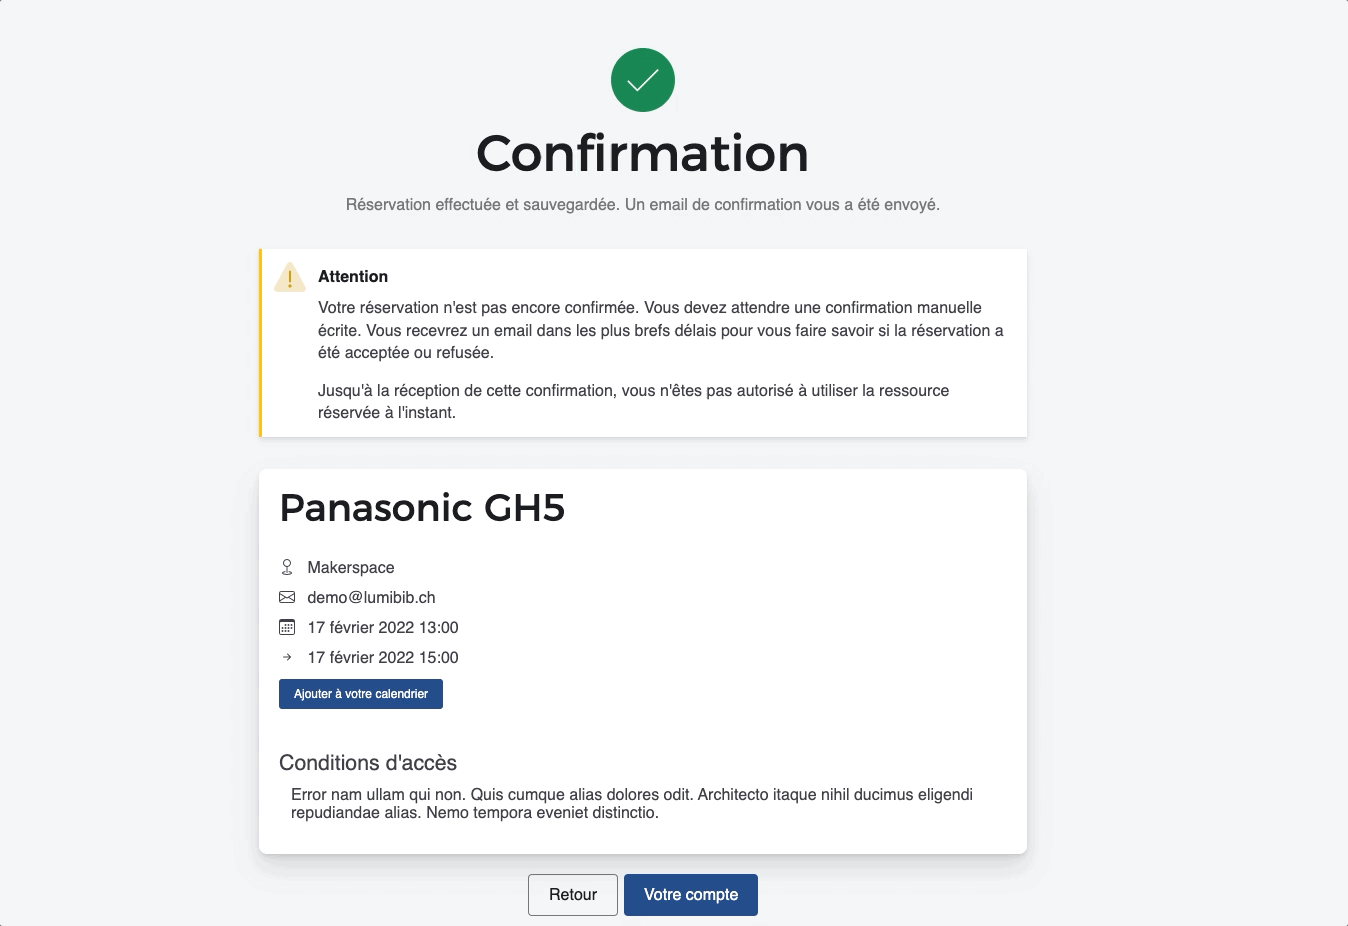Click the yellow warning triangle icon
This screenshot has height=926, width=1348.
(x=290, y=278)
